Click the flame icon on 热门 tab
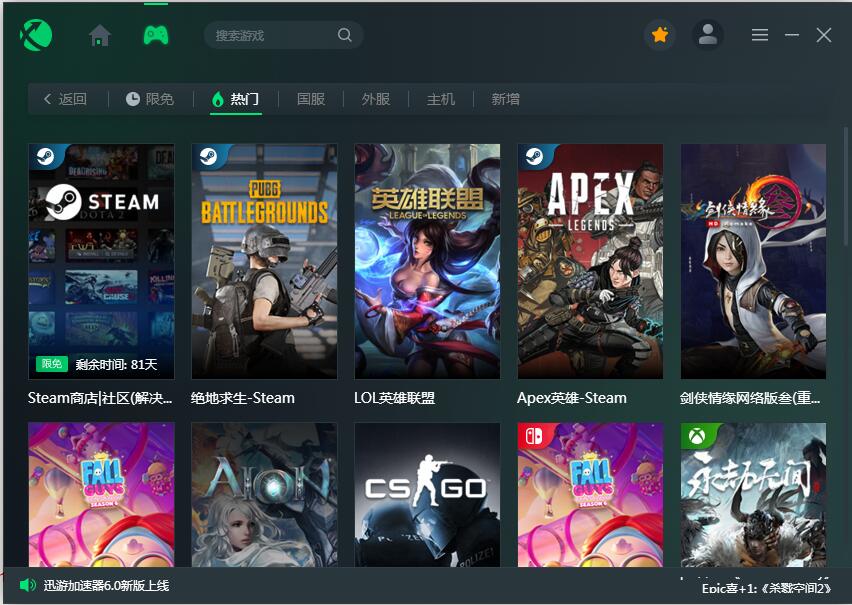 (219, 98)
